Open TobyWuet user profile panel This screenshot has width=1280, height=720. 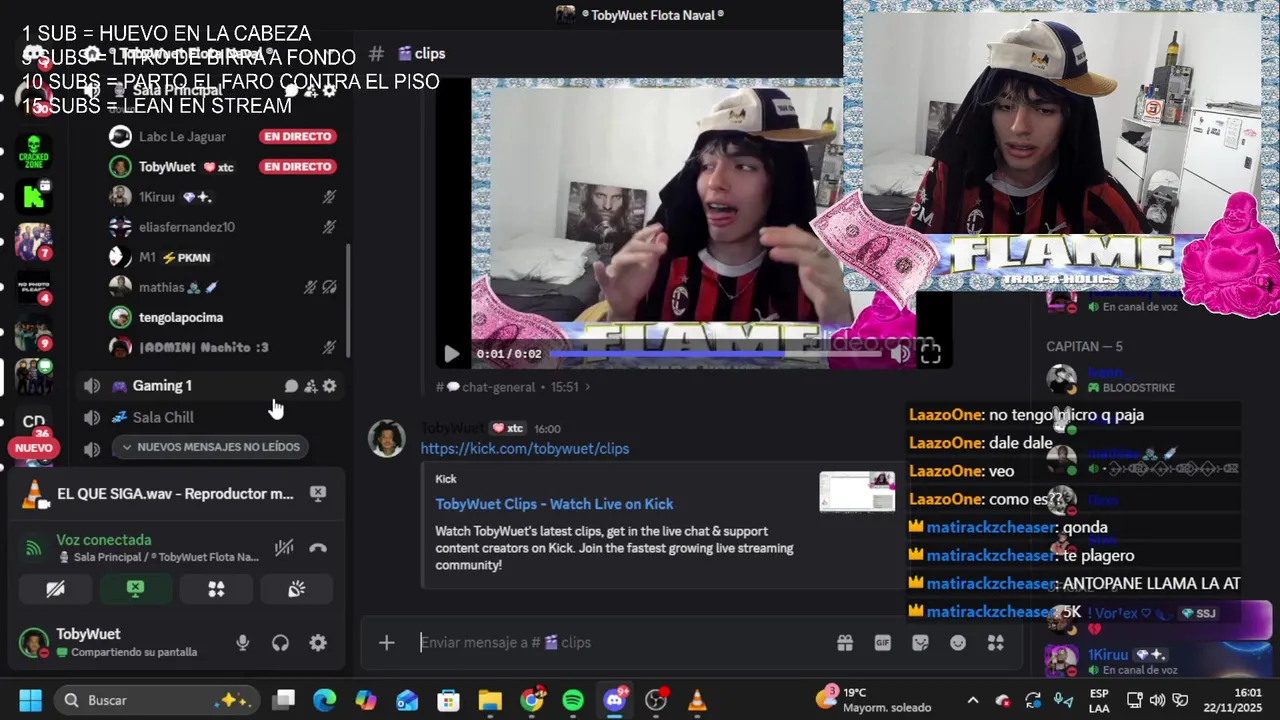110,642
